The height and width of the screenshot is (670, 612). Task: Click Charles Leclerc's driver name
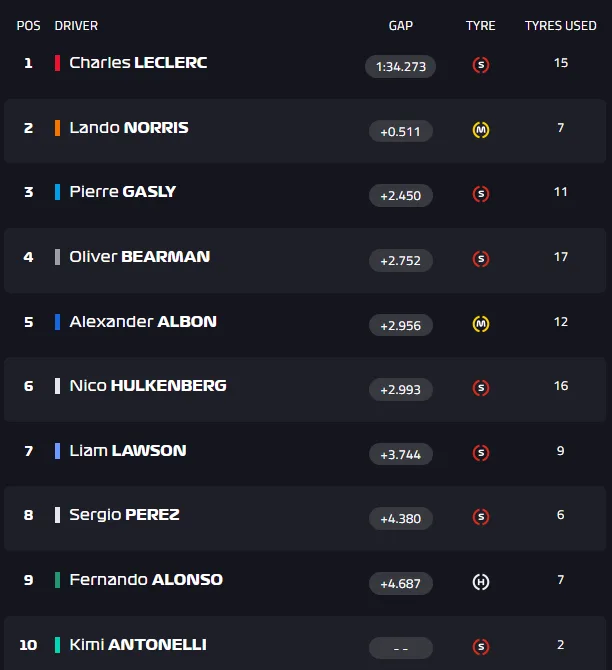coord(138,63)
